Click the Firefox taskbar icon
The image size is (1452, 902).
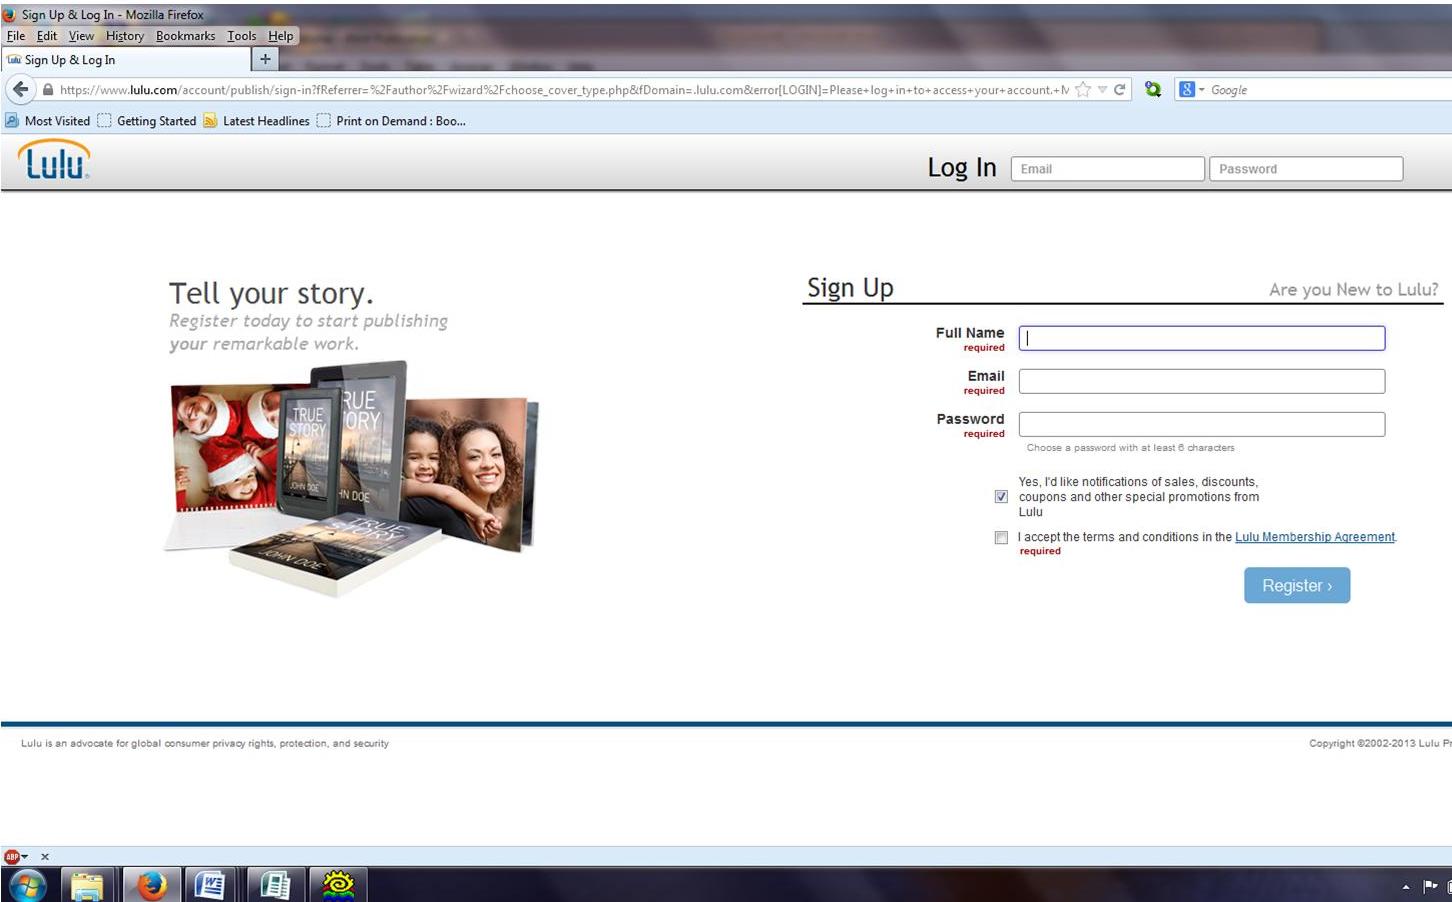pyautogui.click(x=151, y=885)
